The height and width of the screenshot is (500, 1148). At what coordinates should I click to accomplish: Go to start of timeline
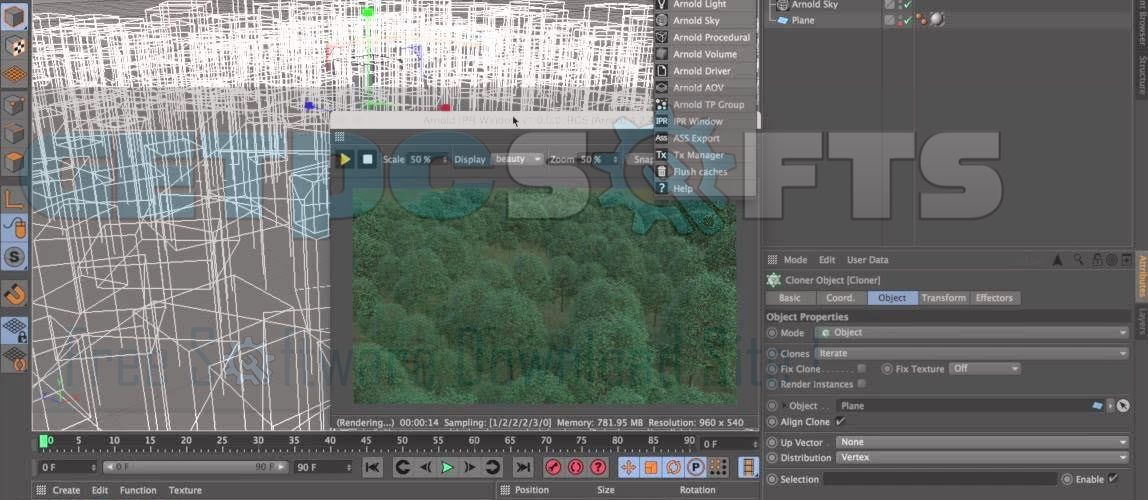click(373, 467)
